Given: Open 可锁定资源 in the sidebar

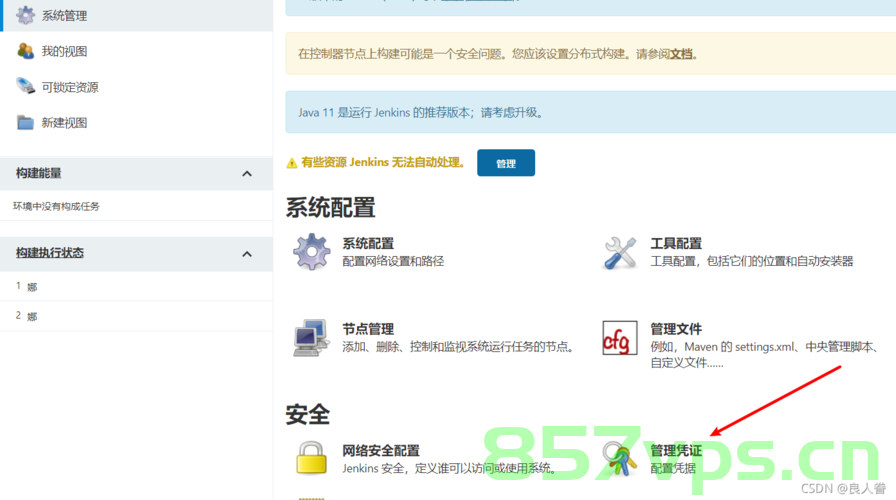Looking at the screenshot, I should [x=70, y=87].
